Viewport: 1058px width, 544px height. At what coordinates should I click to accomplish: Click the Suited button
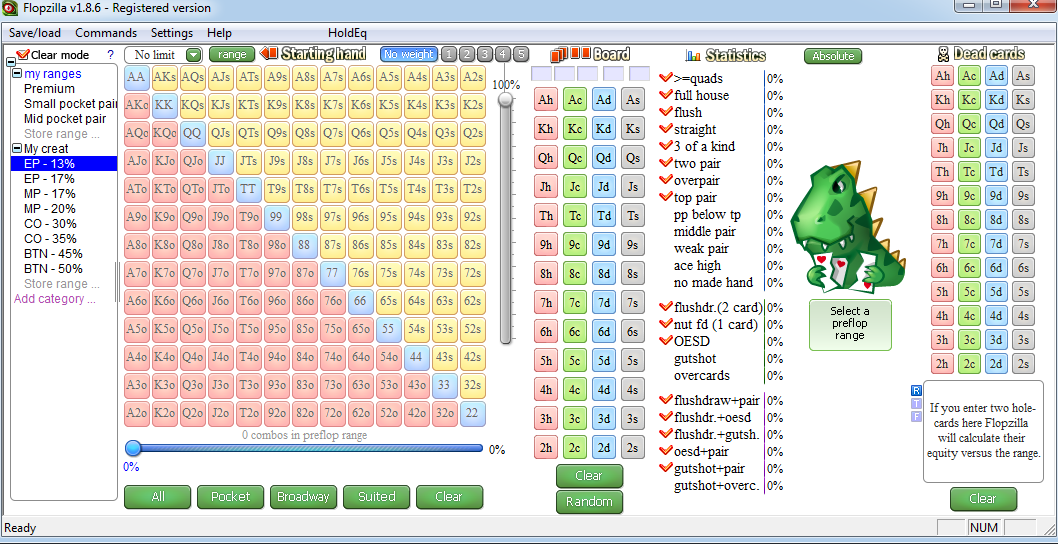(376, 497)
